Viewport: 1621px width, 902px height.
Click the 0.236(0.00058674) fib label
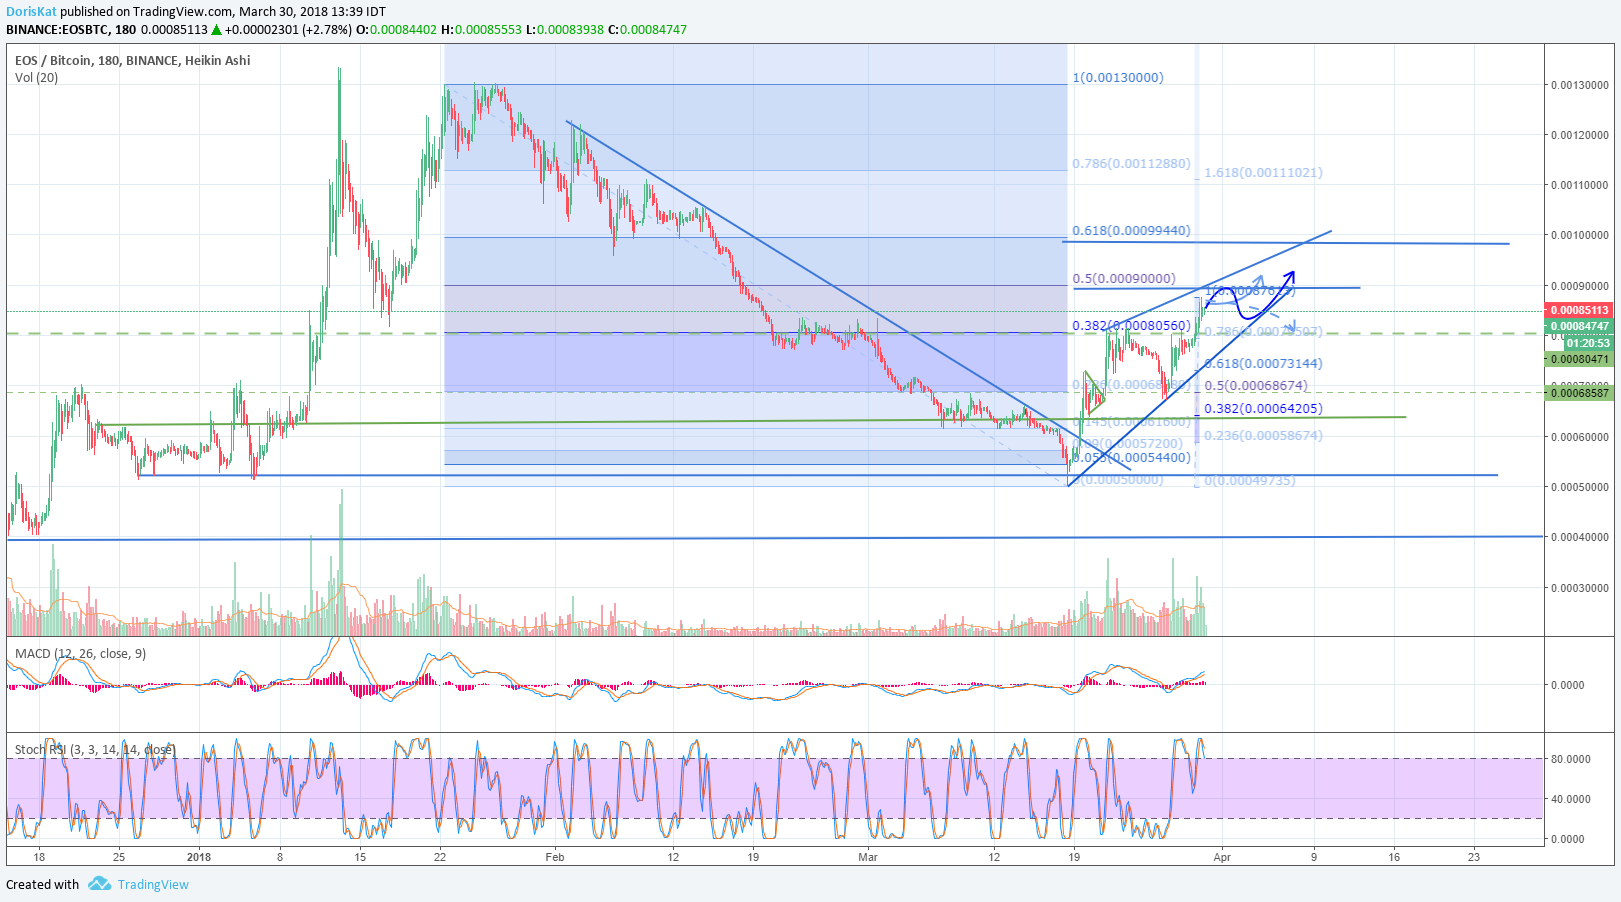(x=1263, y=435)
